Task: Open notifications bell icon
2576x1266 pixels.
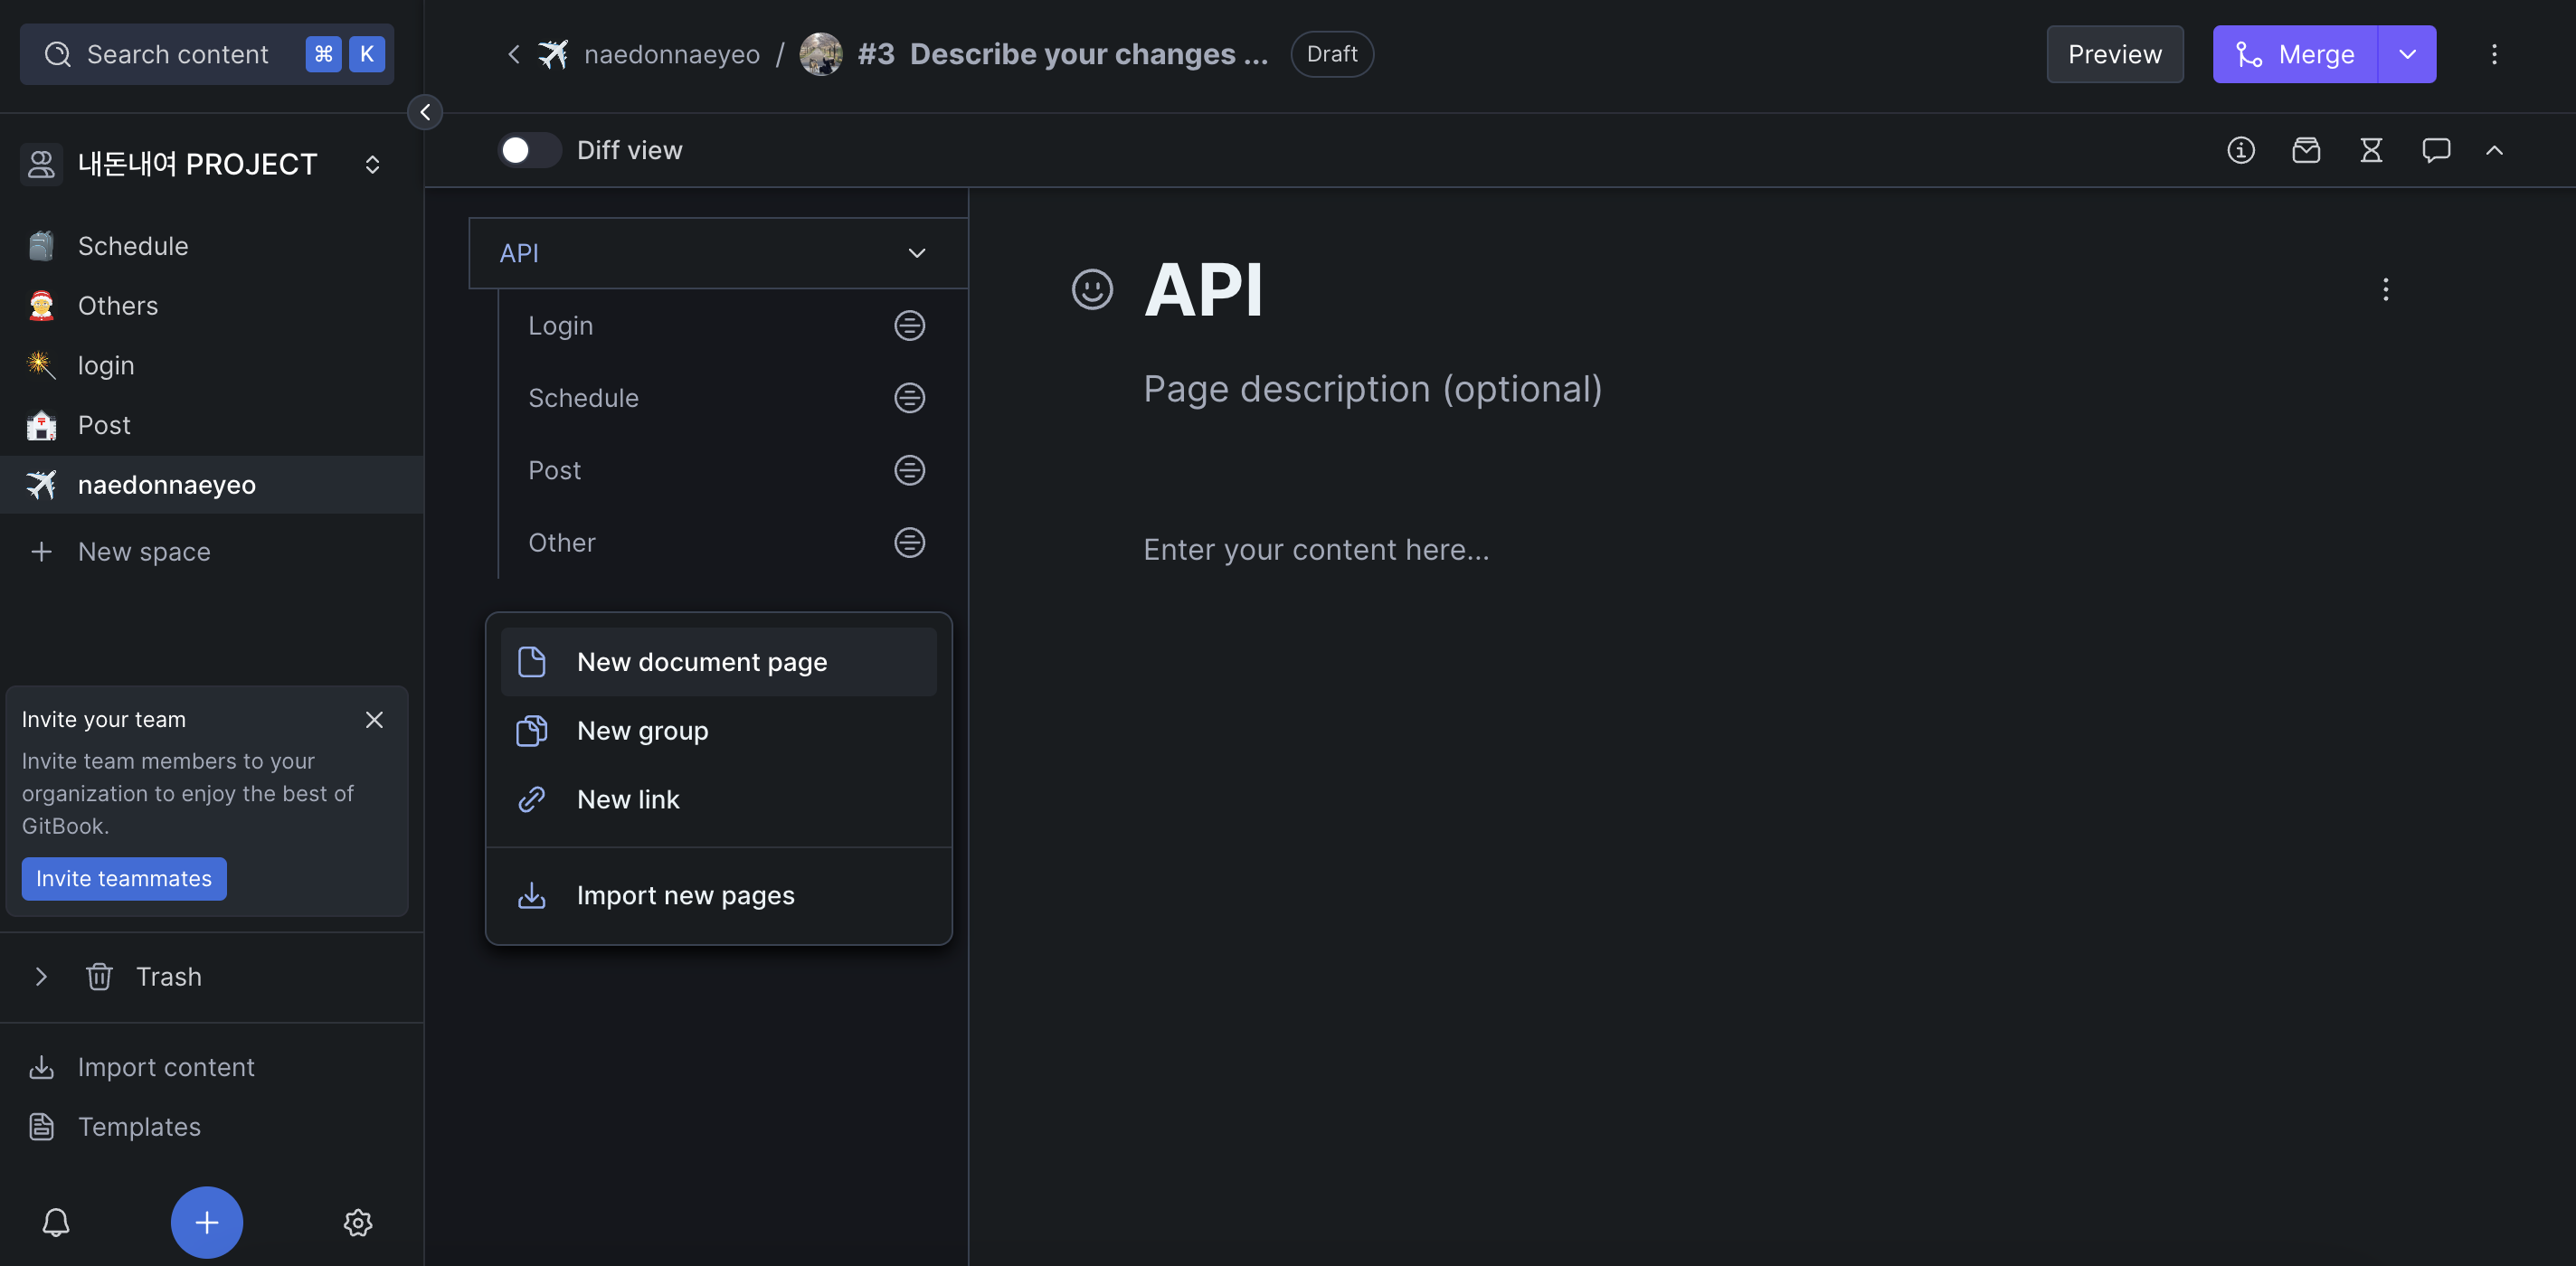Action: point(56,1222)
